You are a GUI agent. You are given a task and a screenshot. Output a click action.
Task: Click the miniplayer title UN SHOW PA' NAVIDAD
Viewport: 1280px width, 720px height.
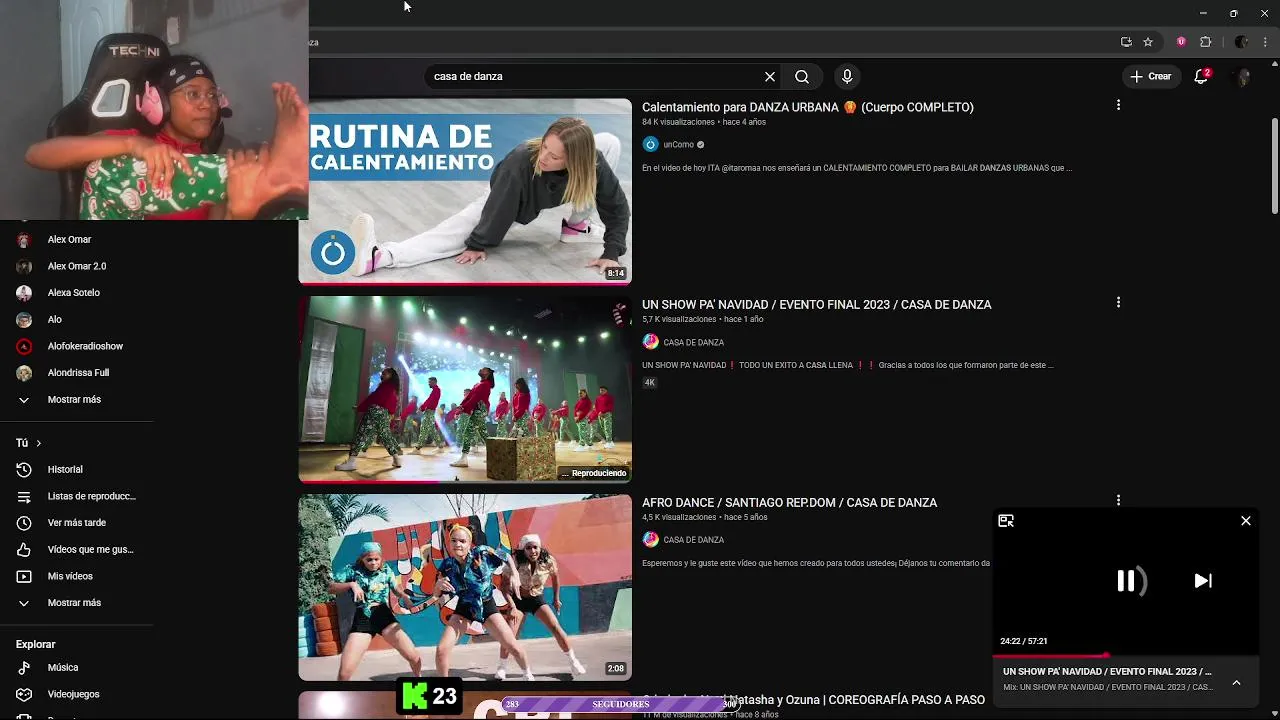(1106, 672)
